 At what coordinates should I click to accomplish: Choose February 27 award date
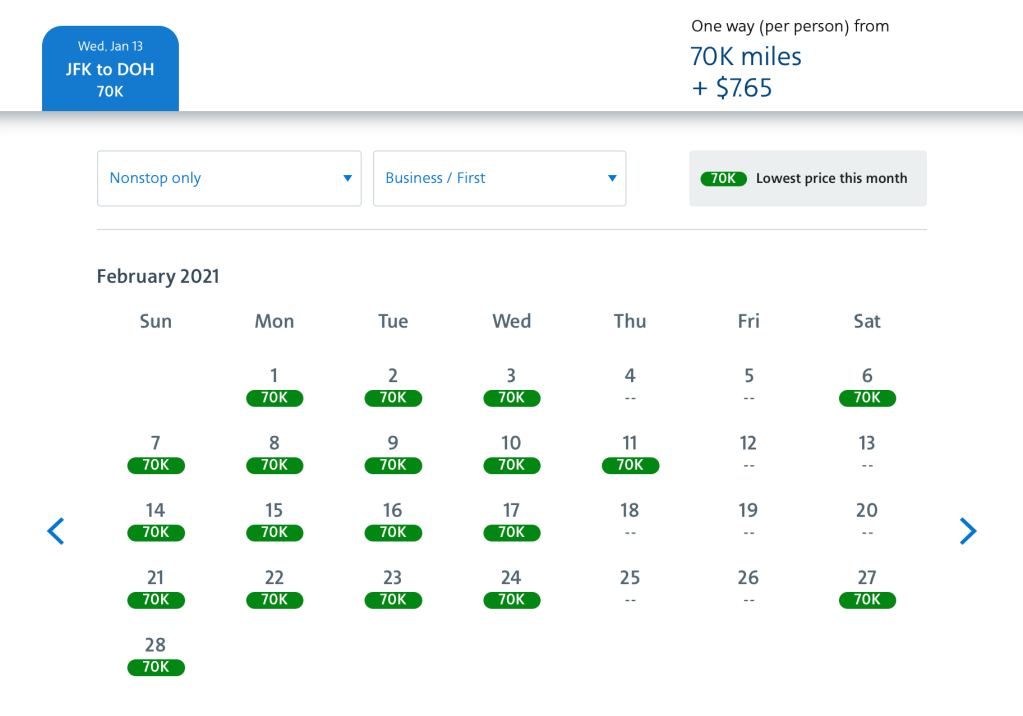click(867, 588)
